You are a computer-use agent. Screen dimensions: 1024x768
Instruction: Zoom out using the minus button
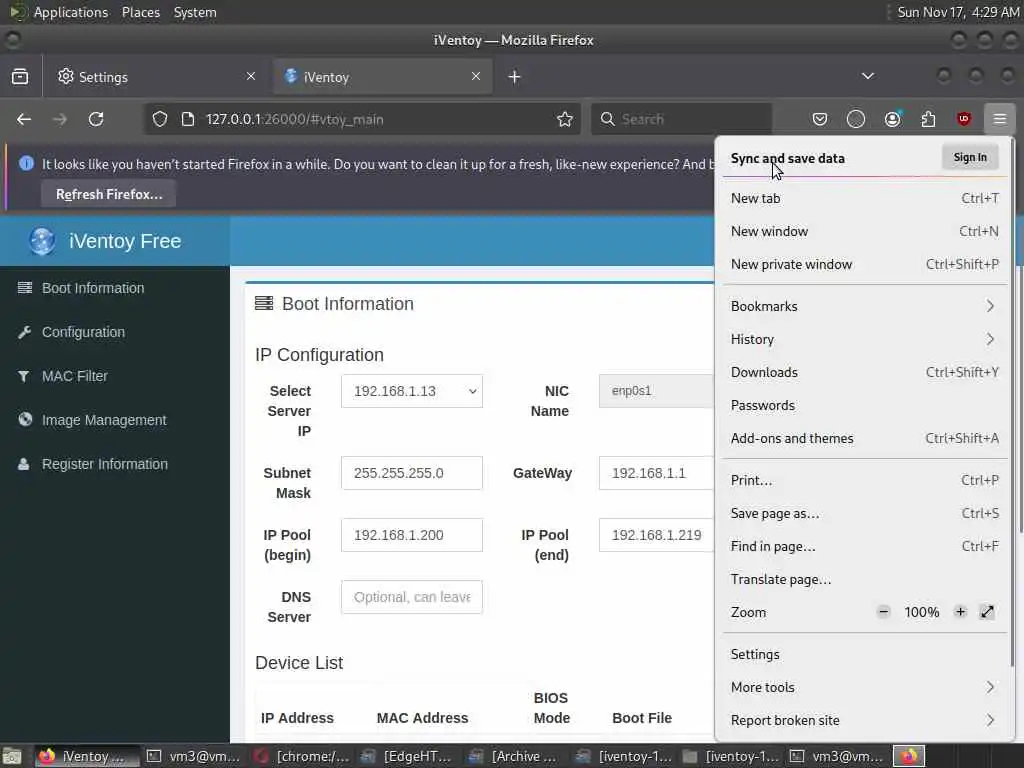tap(884, 612)
